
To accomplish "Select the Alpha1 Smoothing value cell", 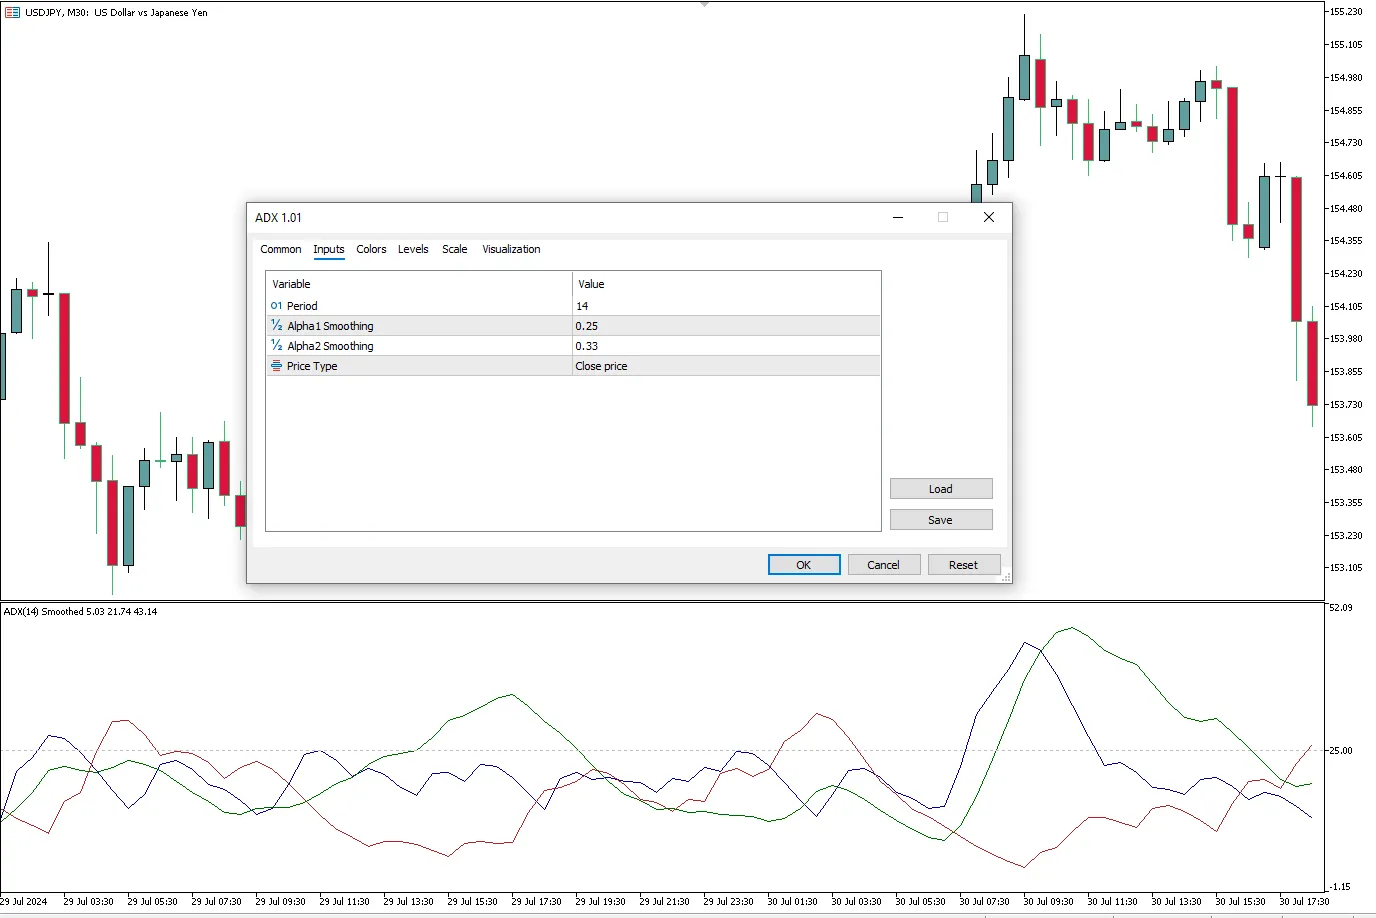I will [x=726, y=326].
